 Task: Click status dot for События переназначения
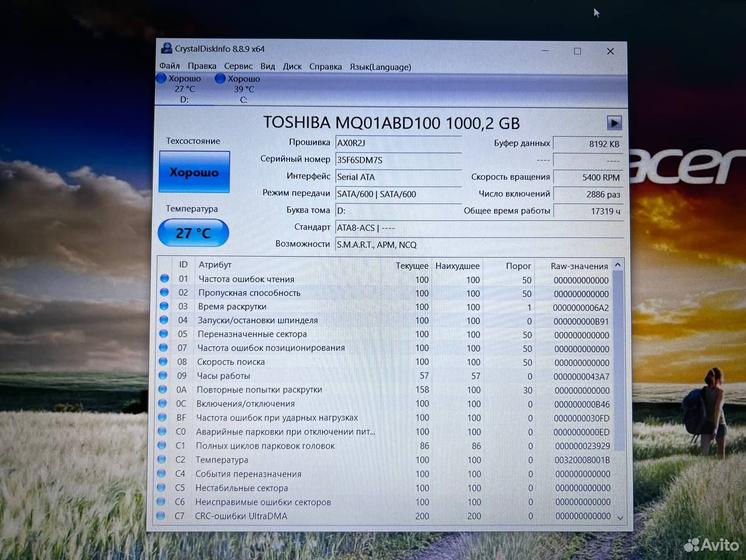point(161,473)
